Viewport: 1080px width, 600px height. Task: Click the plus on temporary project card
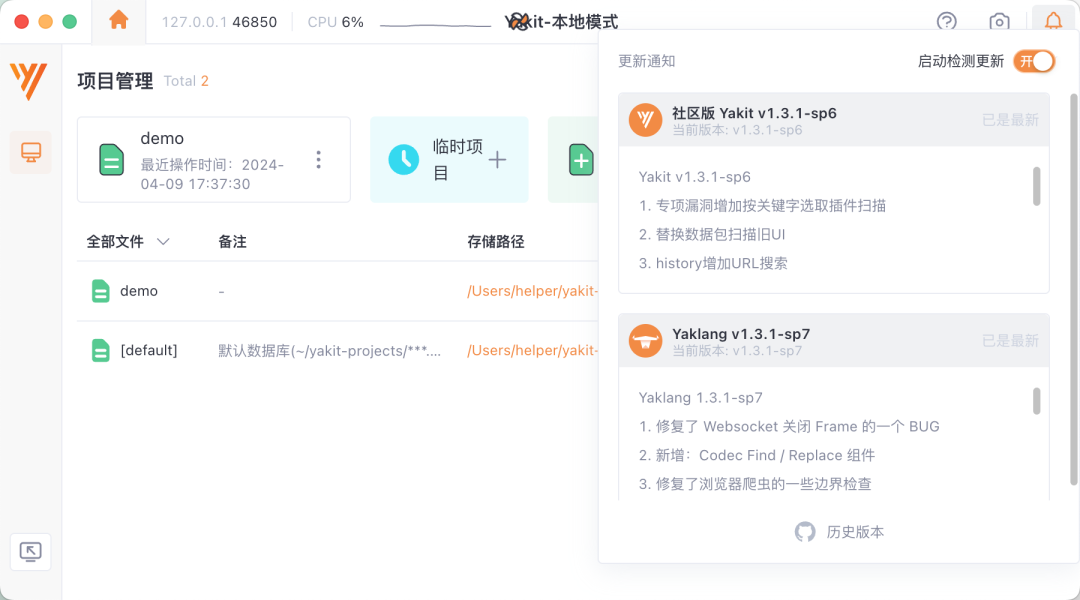(497, 160)
